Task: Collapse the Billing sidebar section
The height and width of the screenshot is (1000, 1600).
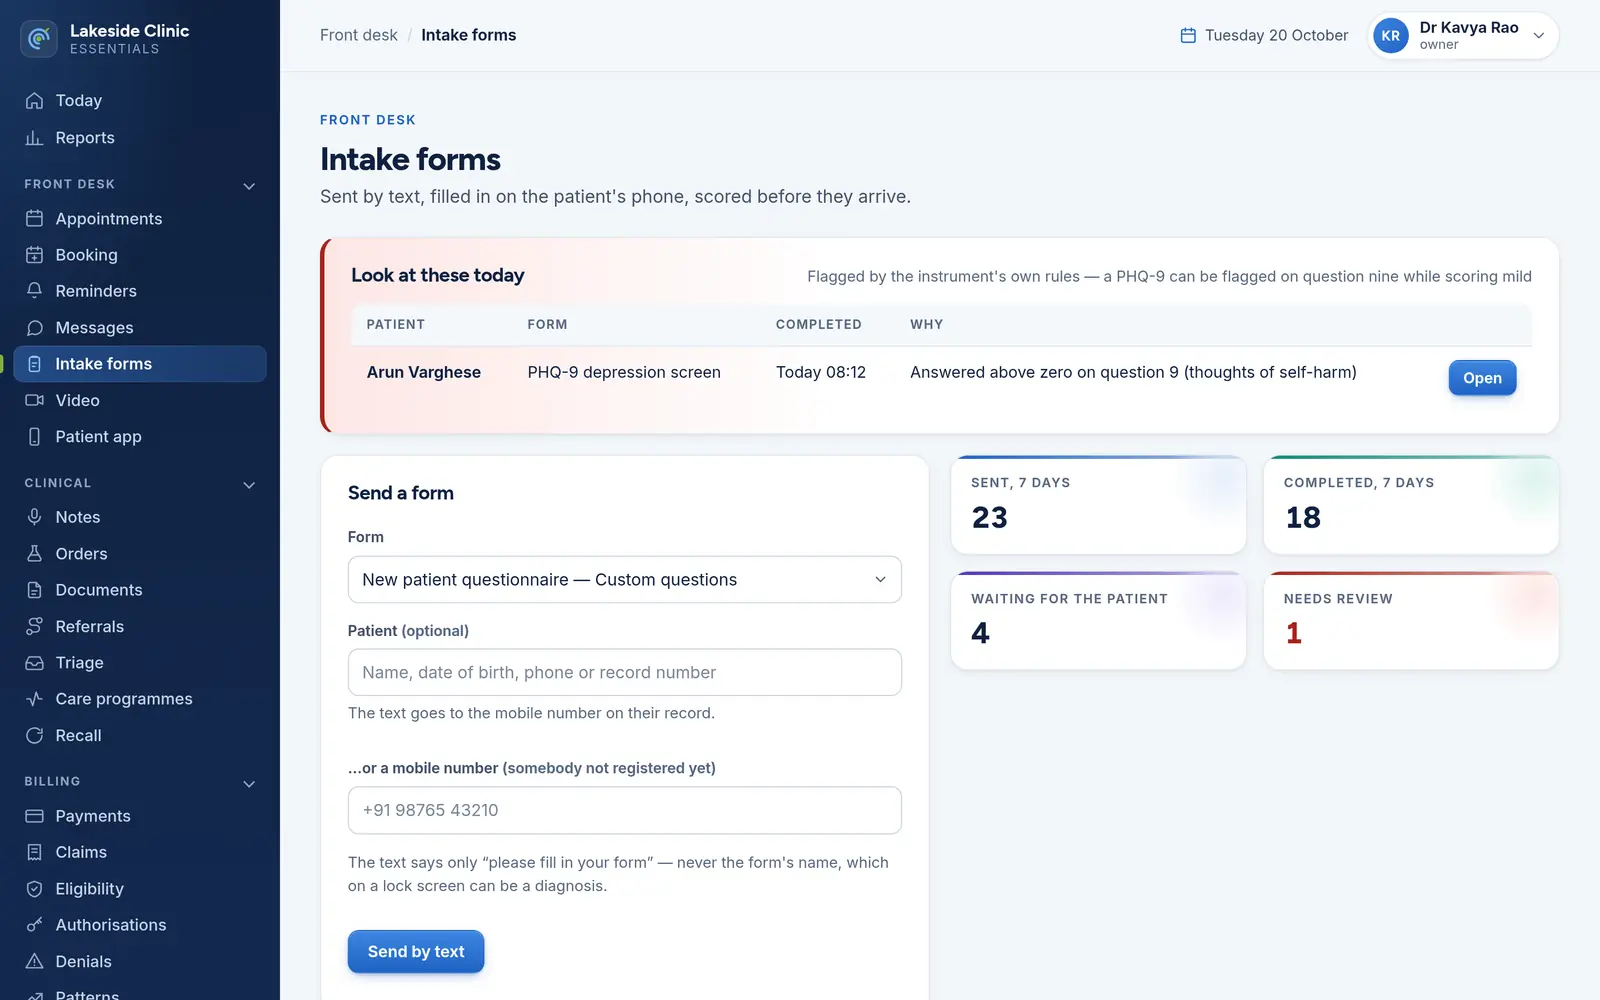Action: coord(249,784)
